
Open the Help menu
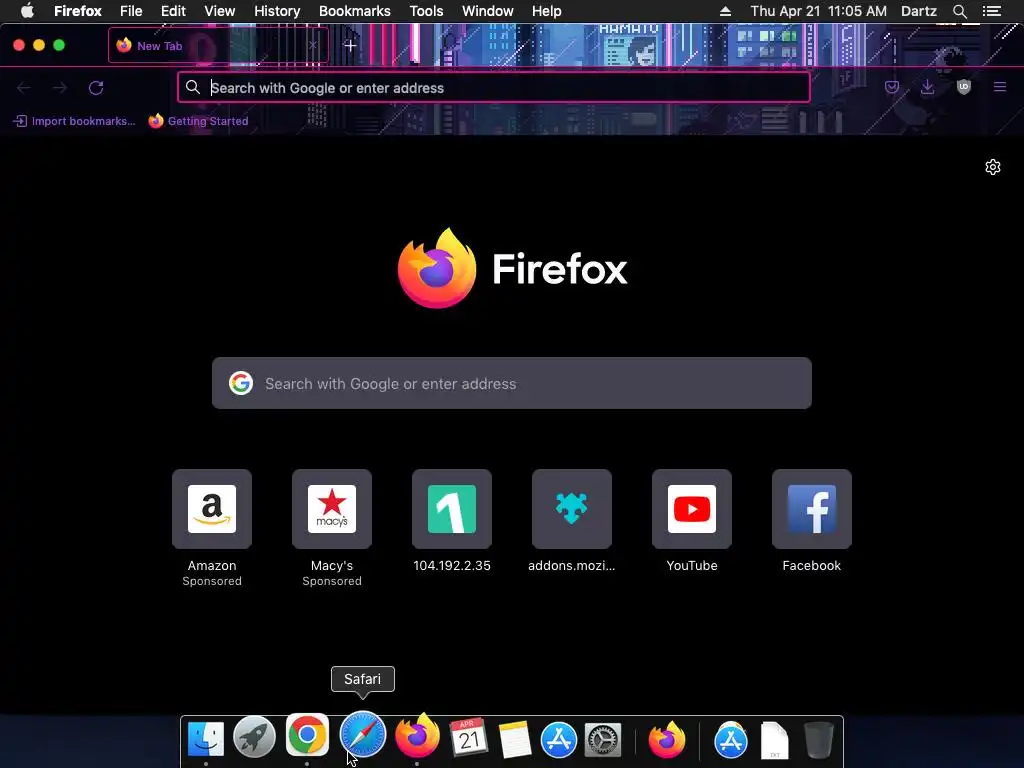[x=547, y=11]
